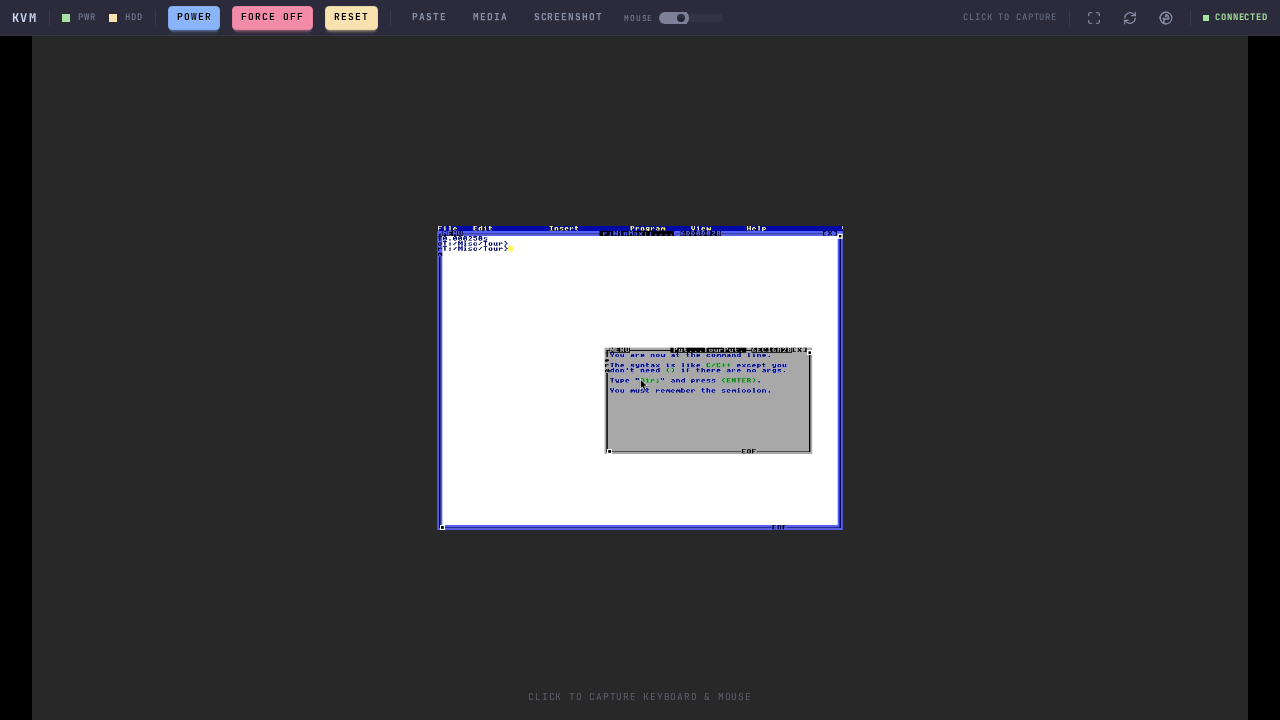The height and width of the screenshot is (720, 1280).
Task: Open the View menu
Action: [700, 229]
